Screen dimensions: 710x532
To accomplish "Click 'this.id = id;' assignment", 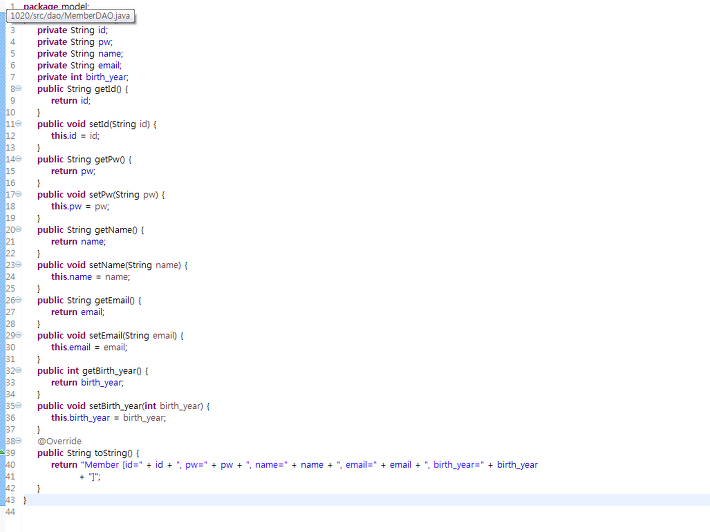I will coord(75,136).
